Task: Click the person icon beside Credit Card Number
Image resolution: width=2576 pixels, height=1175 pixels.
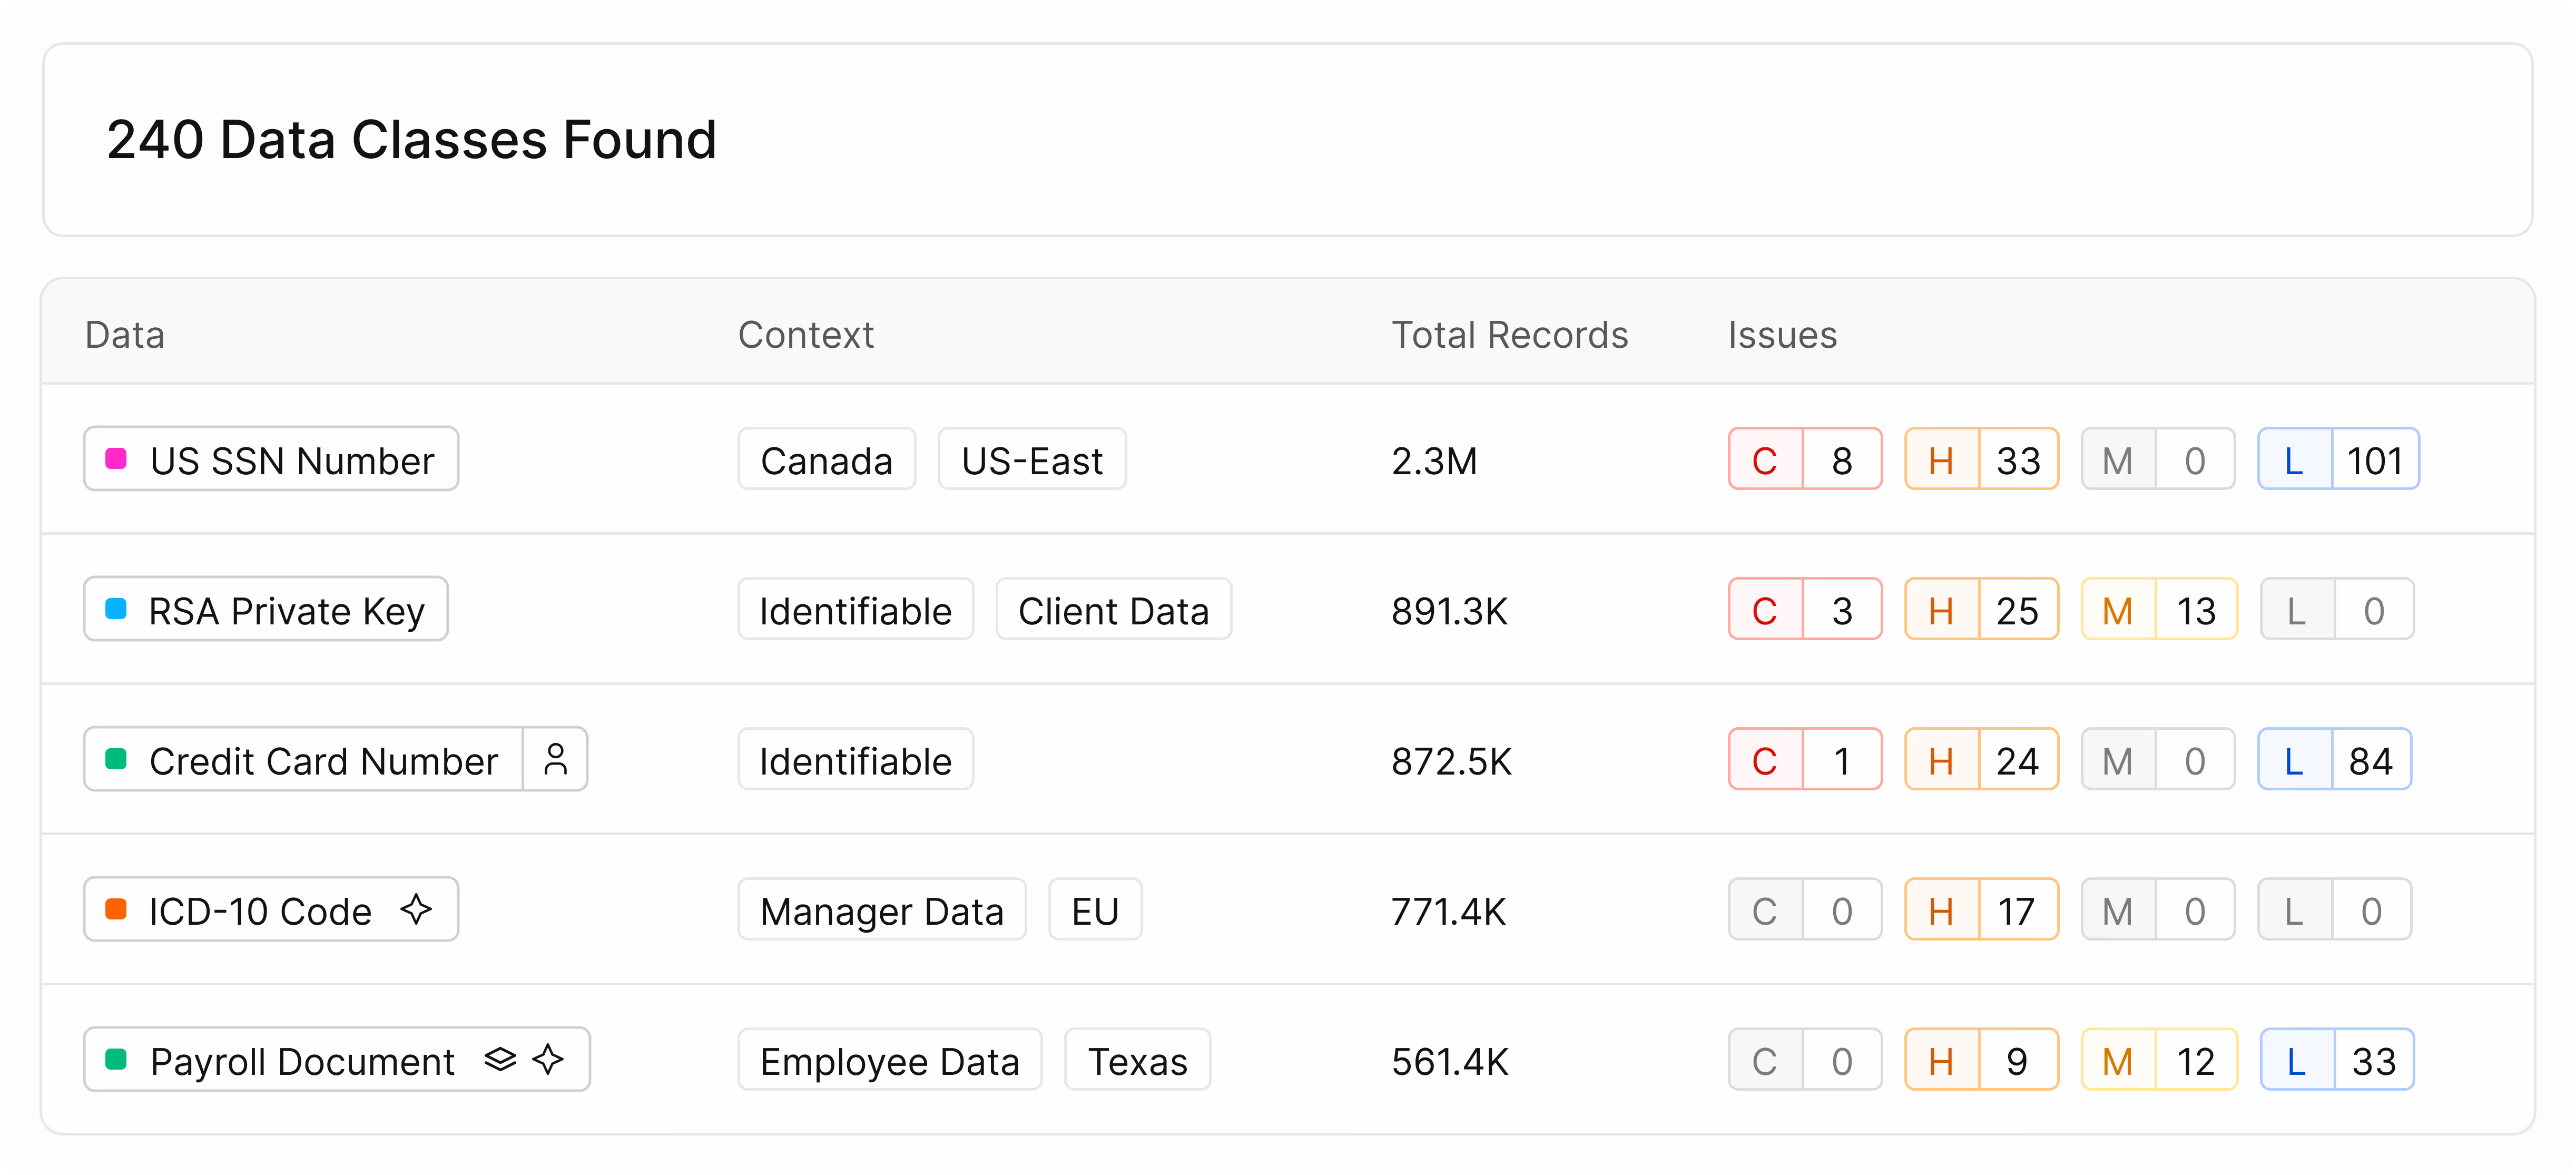Action: click(x=555, y=760)
